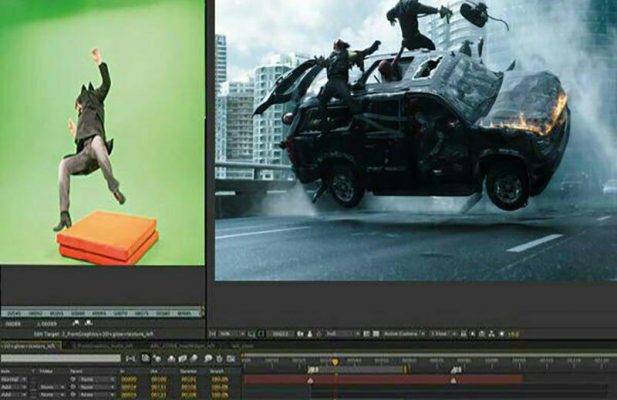Click the Edit Target composition name label
The width and height of the screenshot is (617, 400).
[94, 334]
